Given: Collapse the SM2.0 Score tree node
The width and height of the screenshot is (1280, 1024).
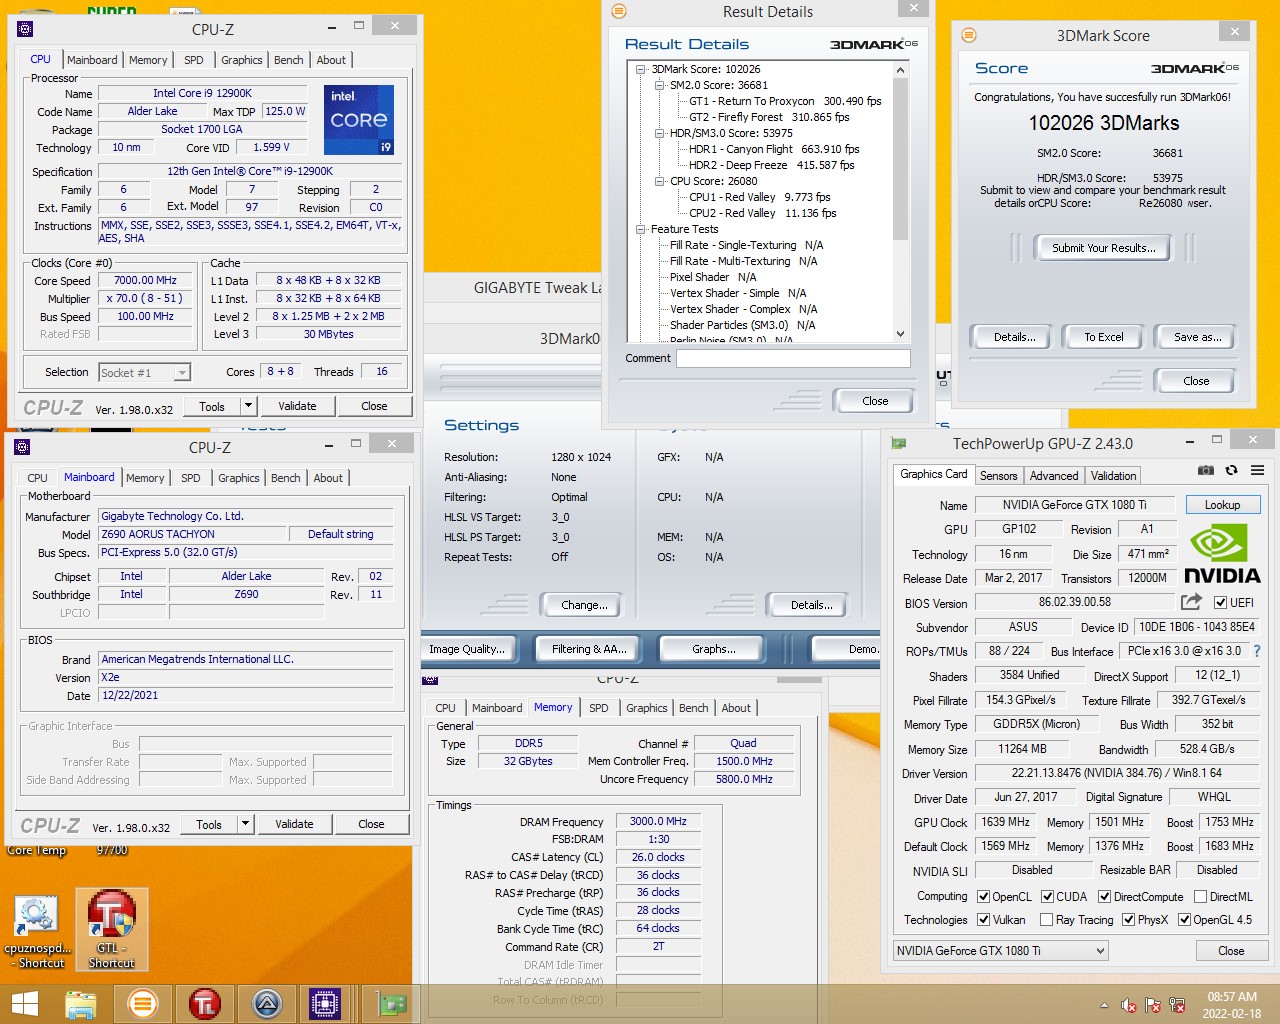Looking at the screenshot, I should point(659,85).
